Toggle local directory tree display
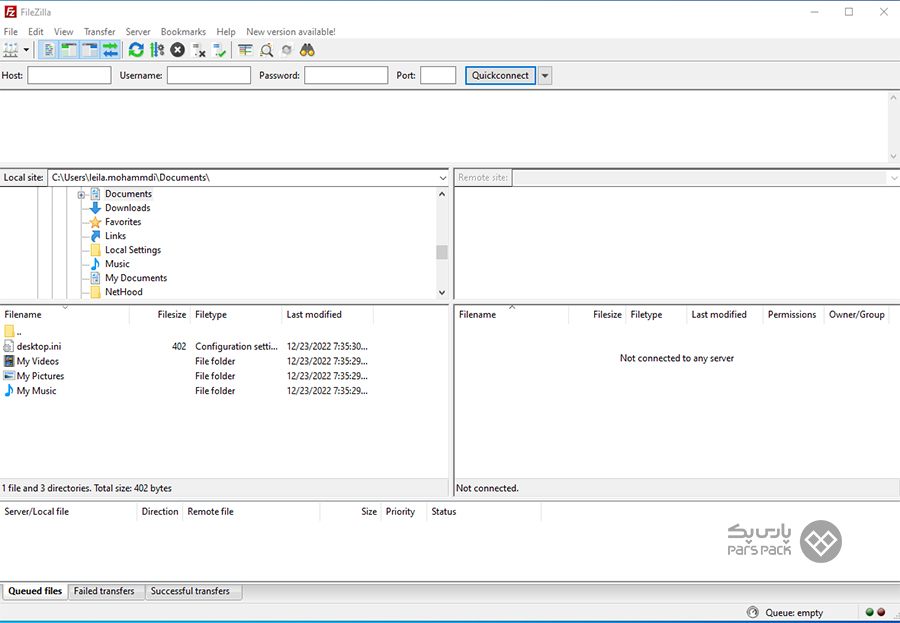The height and width of the screenshot is (623, 900). [x=69, y=51]
